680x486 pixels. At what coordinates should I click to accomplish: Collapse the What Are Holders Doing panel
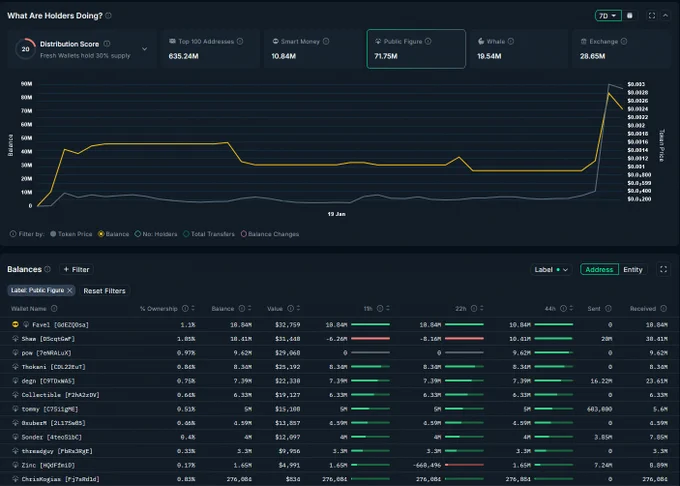pos(665,16)
